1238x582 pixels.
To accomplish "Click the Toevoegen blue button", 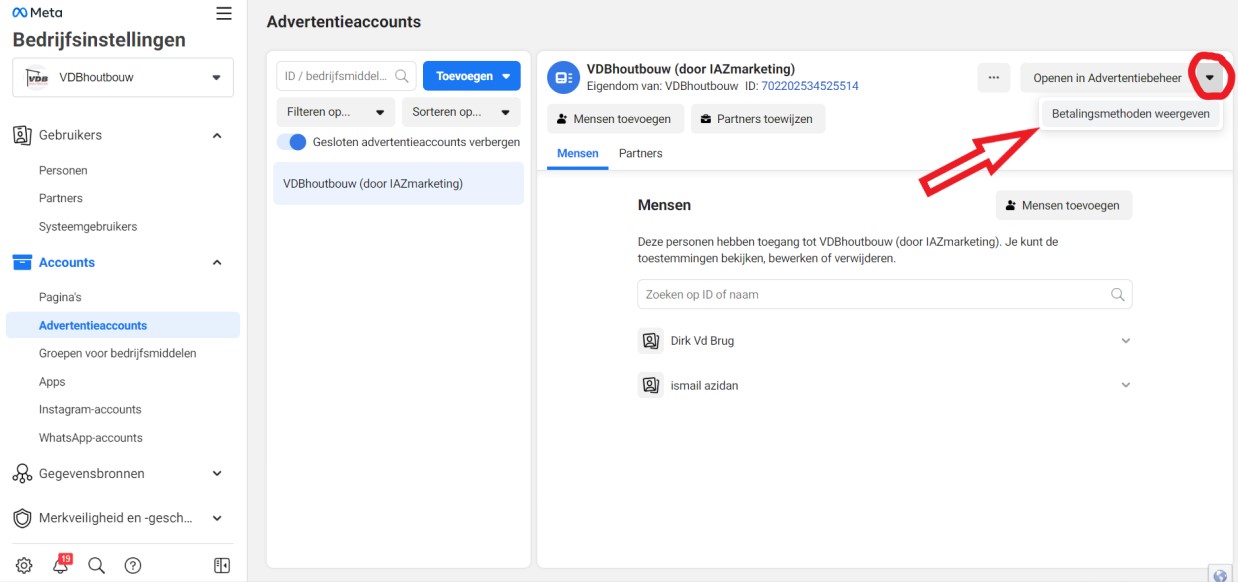I will pyautogui.click(x=472, y=76).
